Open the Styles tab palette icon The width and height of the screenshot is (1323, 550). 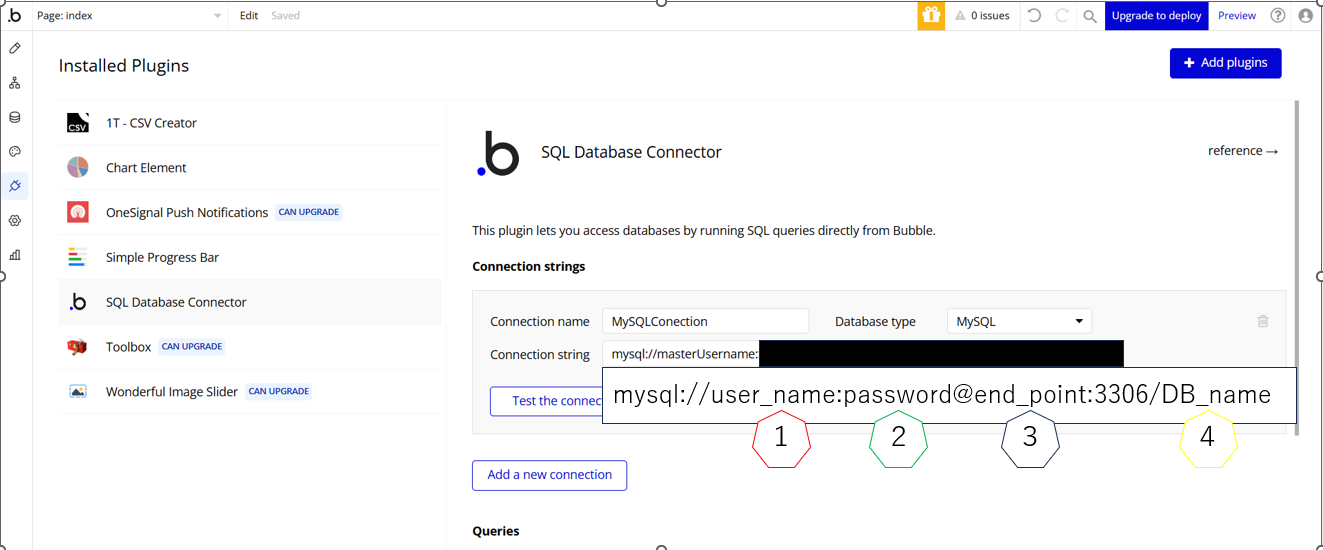tap(15, 152)
